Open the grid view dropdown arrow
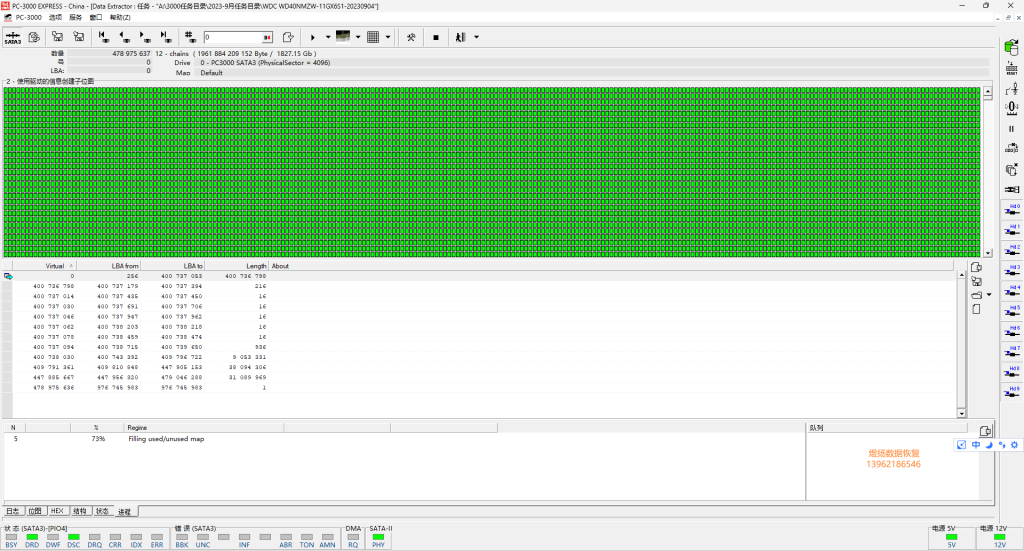The height and width of the screenshot is (551, 1024). (388, 37)
